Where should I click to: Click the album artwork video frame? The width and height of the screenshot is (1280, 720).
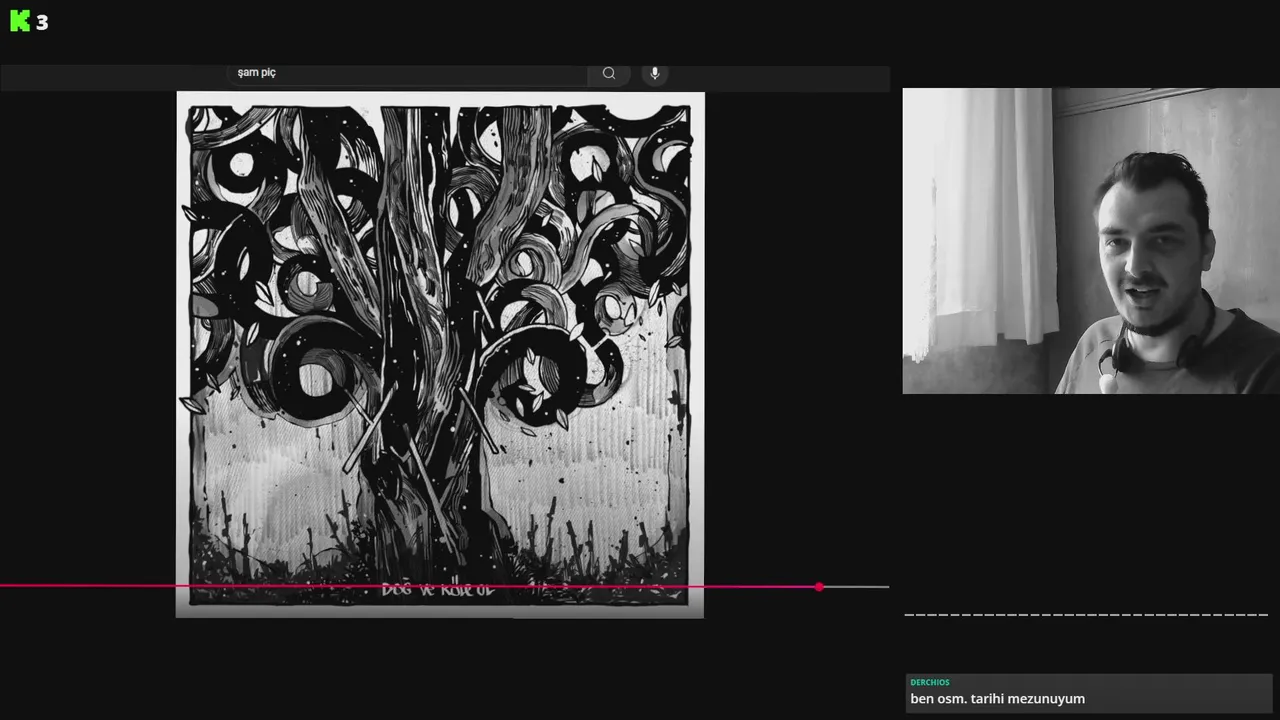click(440, 354)
